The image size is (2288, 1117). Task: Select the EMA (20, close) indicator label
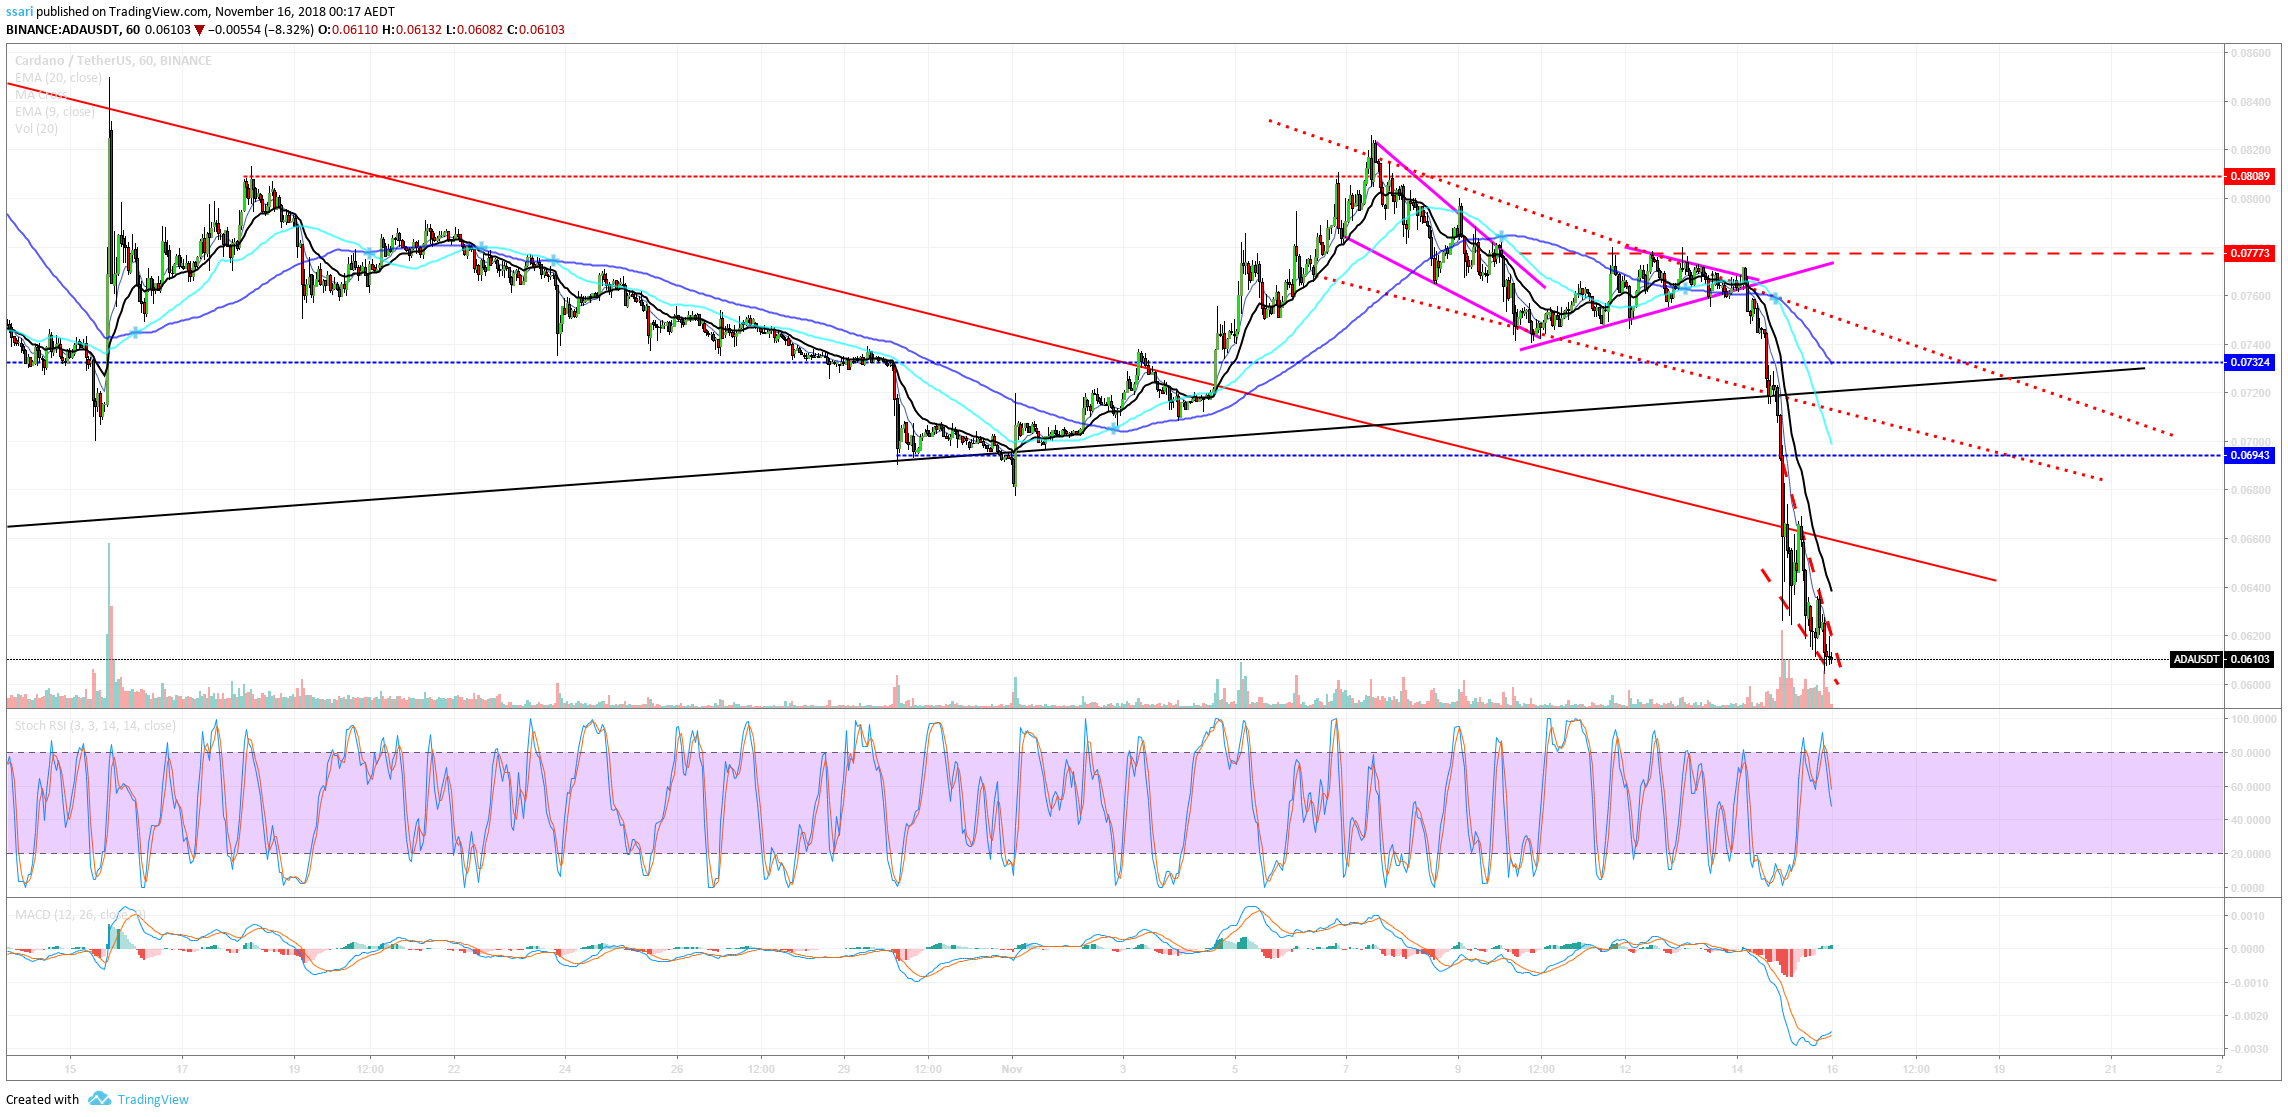point(57,77)
